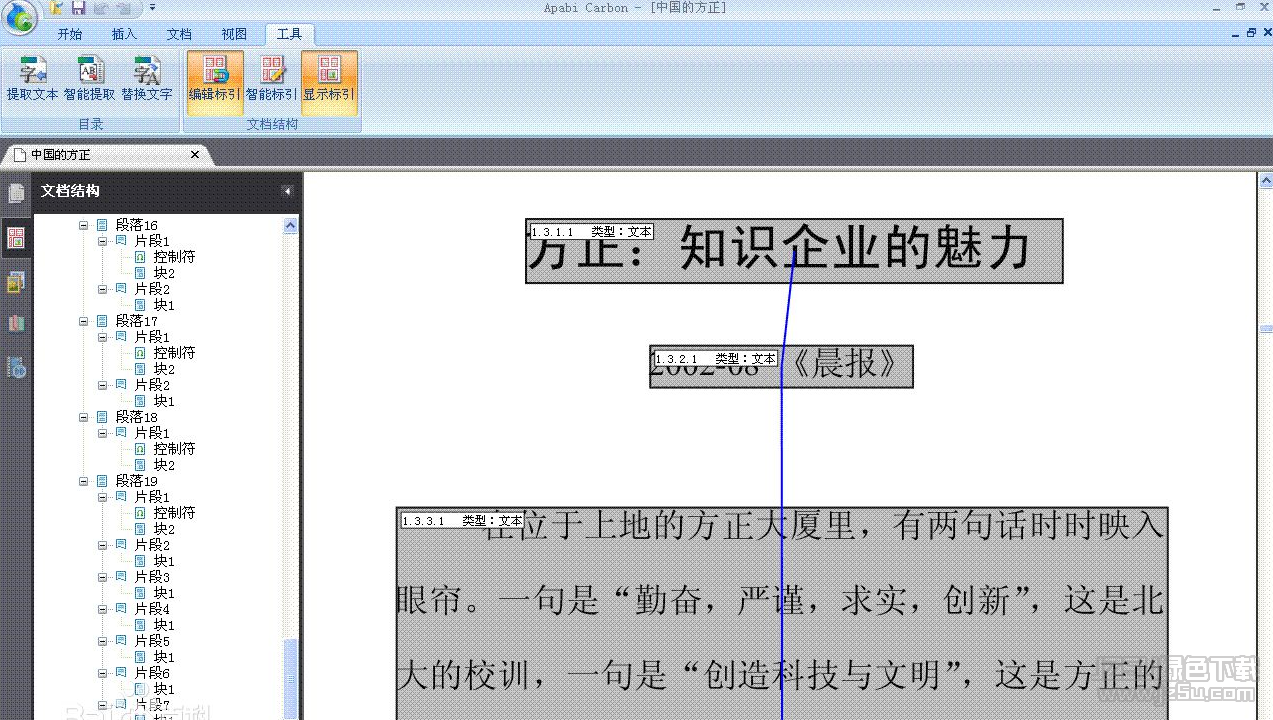Click the document view scrollbar up arrow
Screen dimensions: 1273x720
point(1265,181)
